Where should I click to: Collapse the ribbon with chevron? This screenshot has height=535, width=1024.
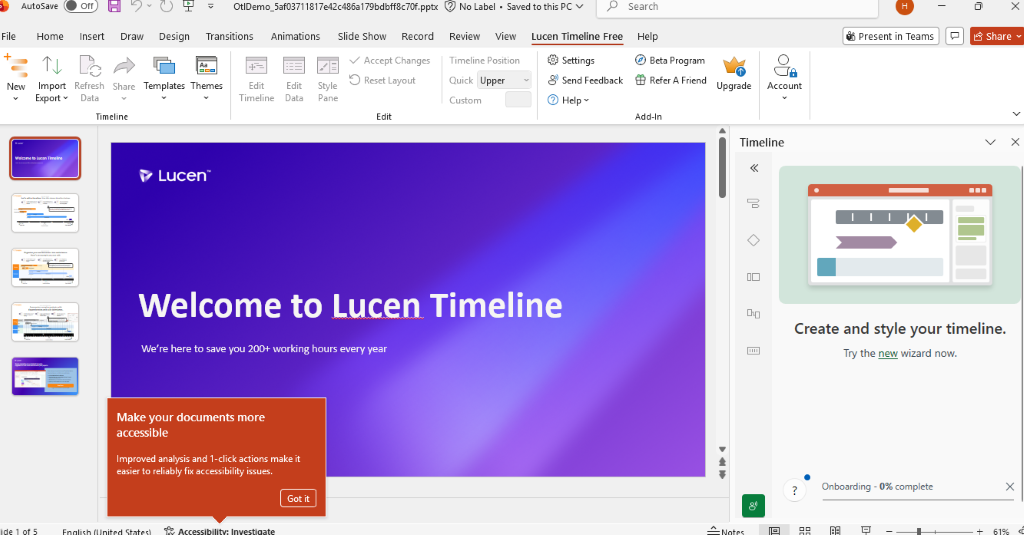pos(1016,114)
